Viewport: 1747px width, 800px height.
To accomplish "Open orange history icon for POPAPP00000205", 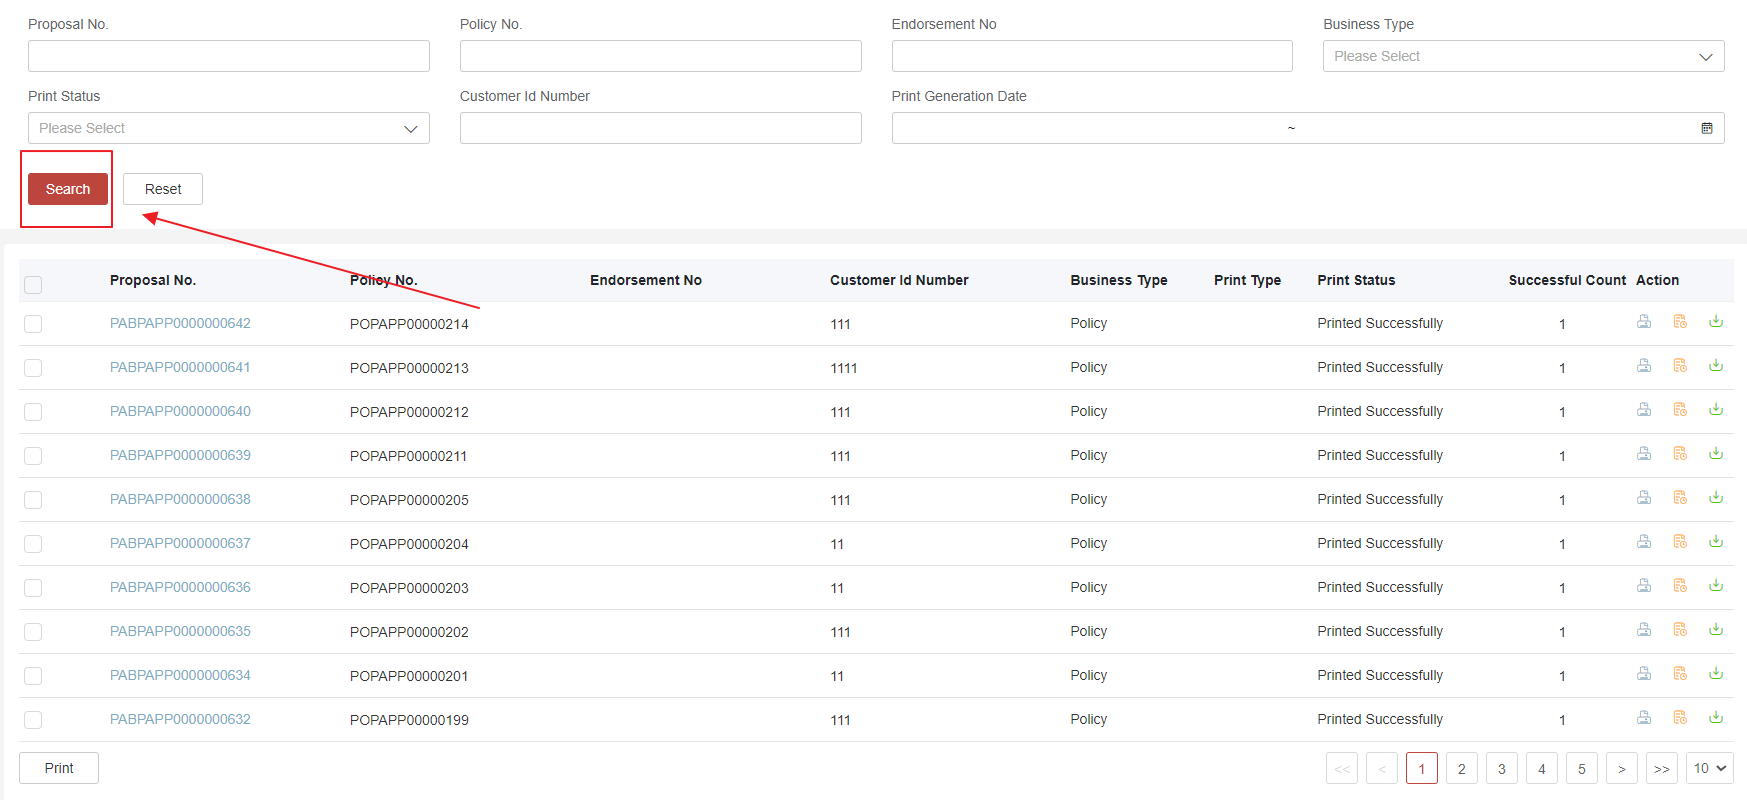I will click(1680, 498).
